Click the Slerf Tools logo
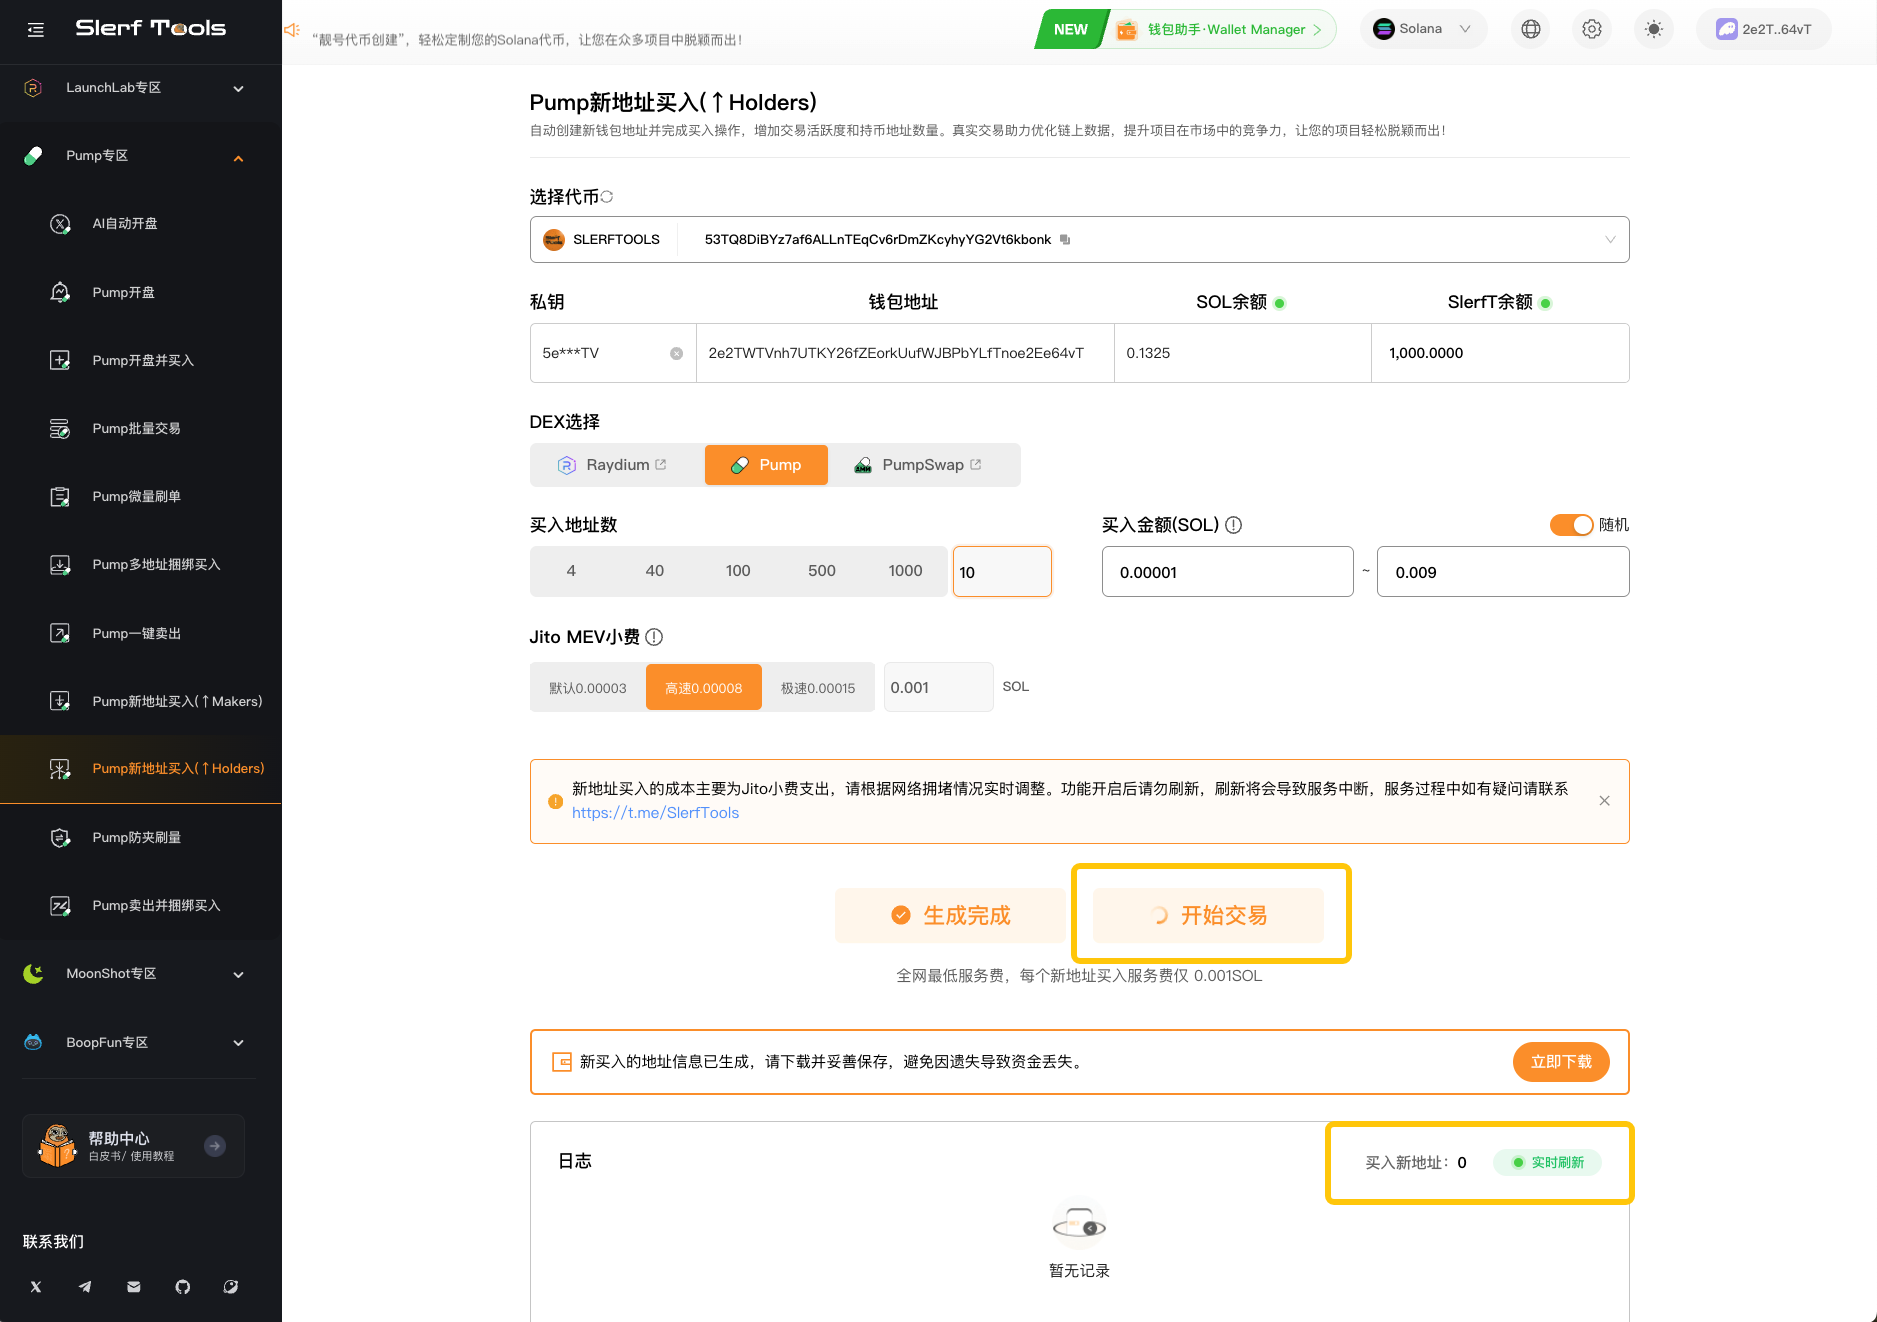The image size is (1877, 1322). point(151,28)
